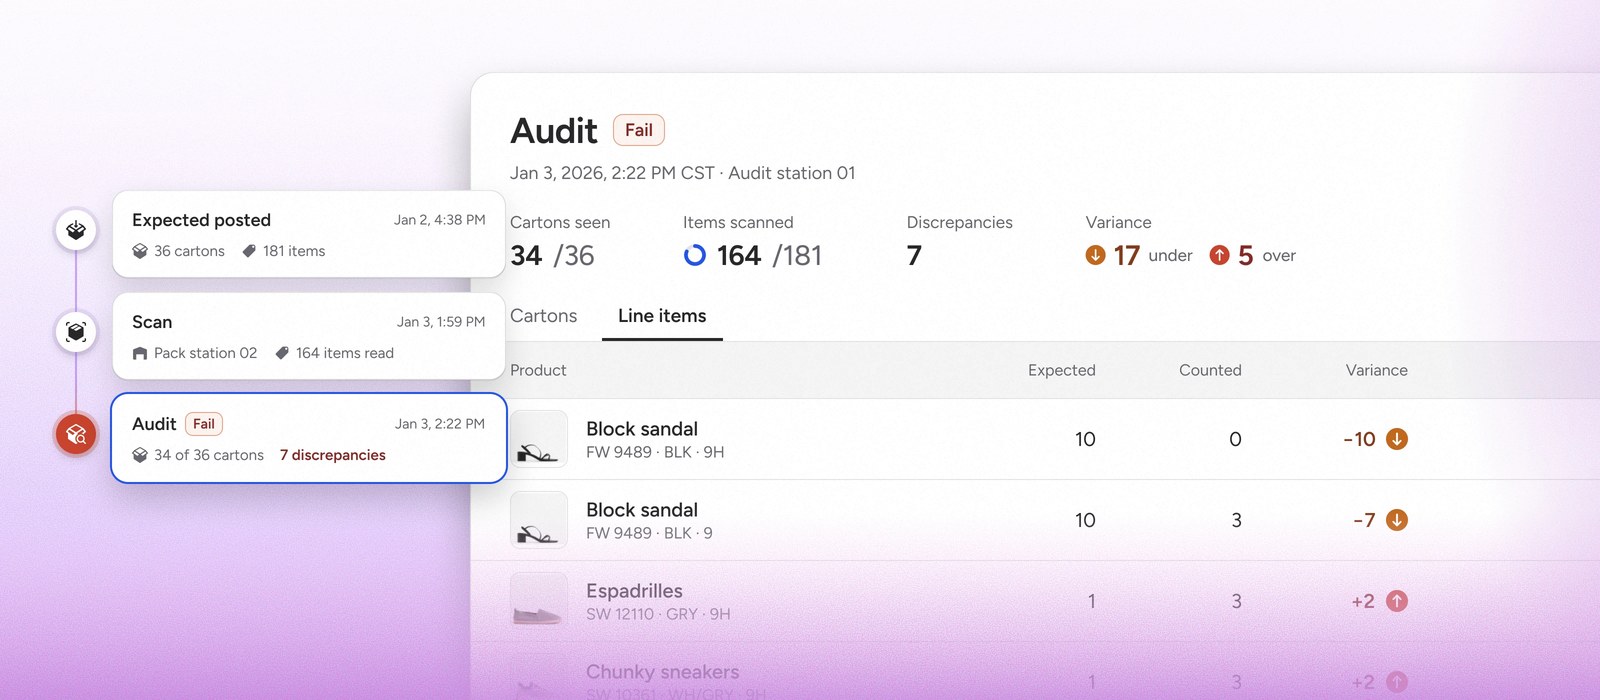Screen dimensions: 1600x700
Task: Click the Variance column header
Action: coord(1377,370)
